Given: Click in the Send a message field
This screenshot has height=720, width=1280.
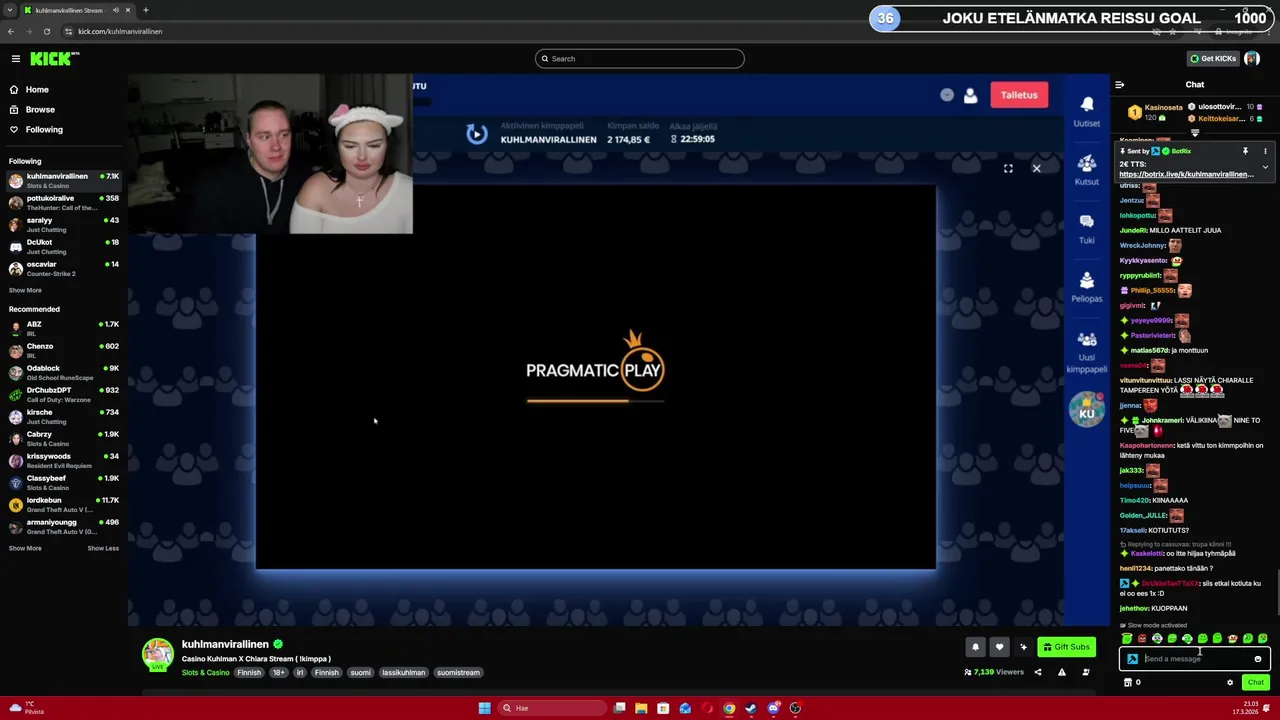Looking at the screenshot, I should (x=1195, y=659).
